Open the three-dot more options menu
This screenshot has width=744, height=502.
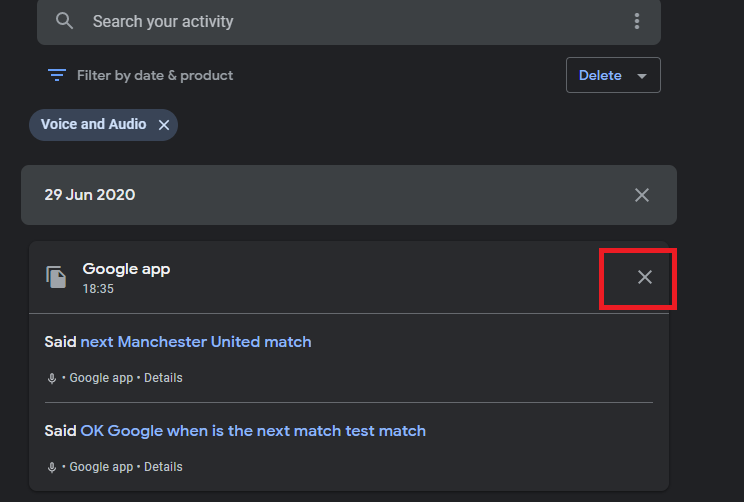(x=637, y=21)
